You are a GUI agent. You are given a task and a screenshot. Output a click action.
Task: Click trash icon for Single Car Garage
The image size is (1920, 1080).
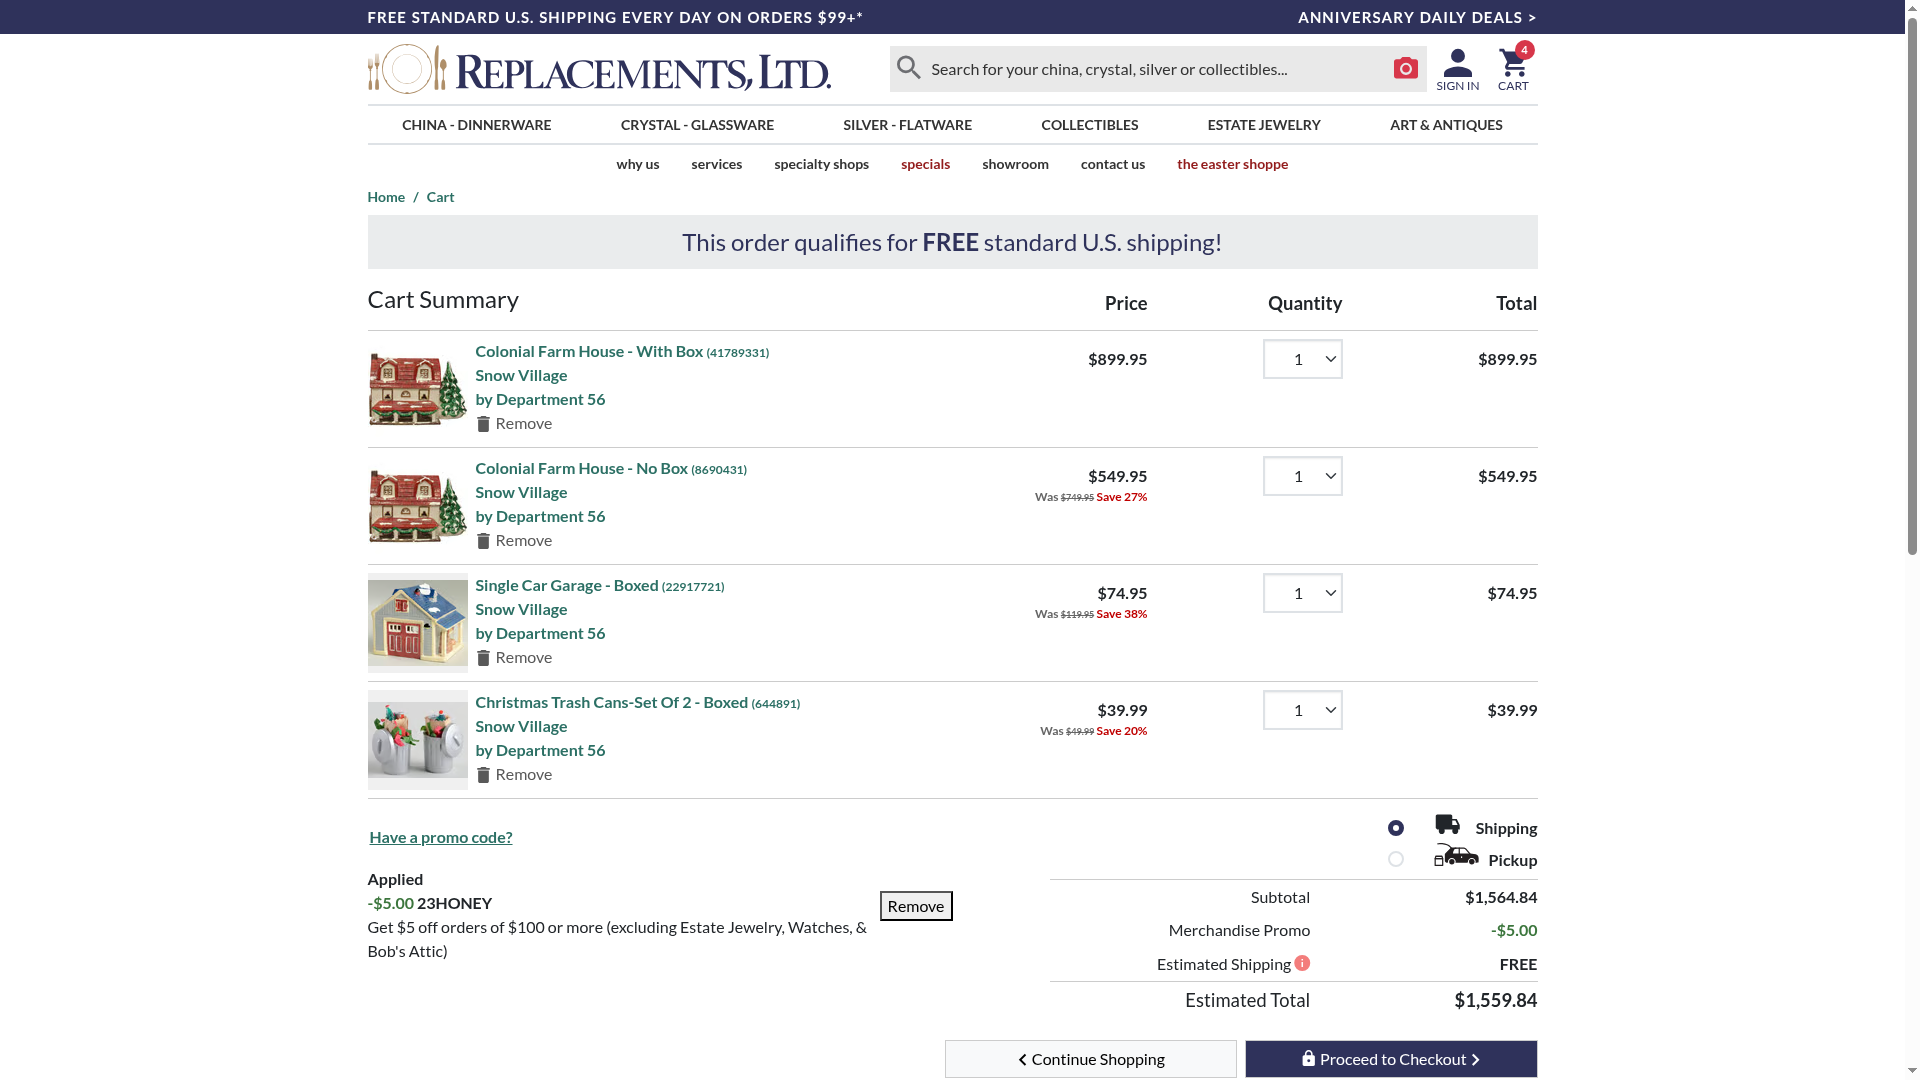coord(483,658)
